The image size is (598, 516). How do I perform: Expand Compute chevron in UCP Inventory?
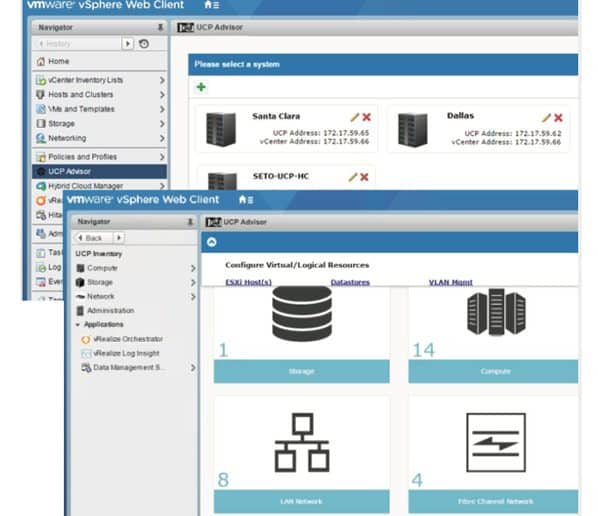[193, 268]
